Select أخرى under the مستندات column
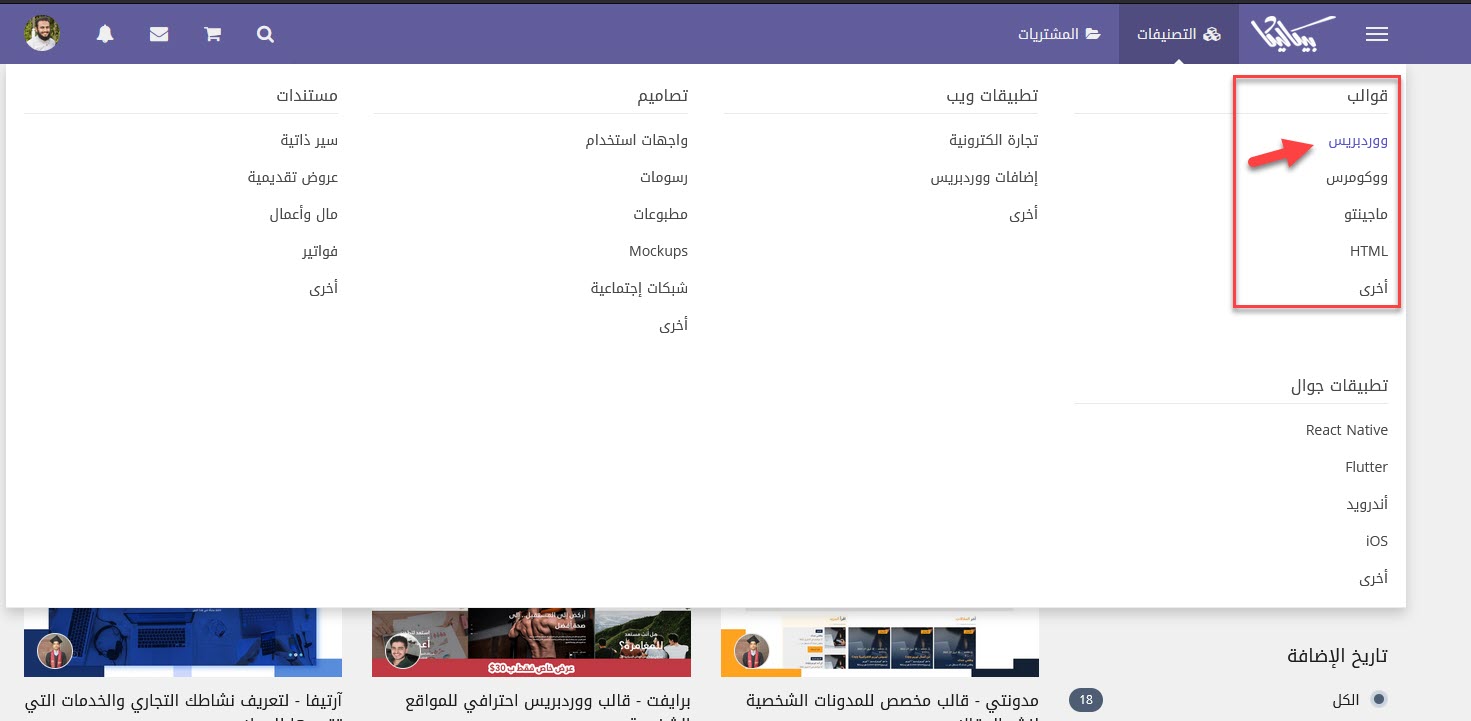The width and height of the screenshot is (1471, 721). coord(323,288)
